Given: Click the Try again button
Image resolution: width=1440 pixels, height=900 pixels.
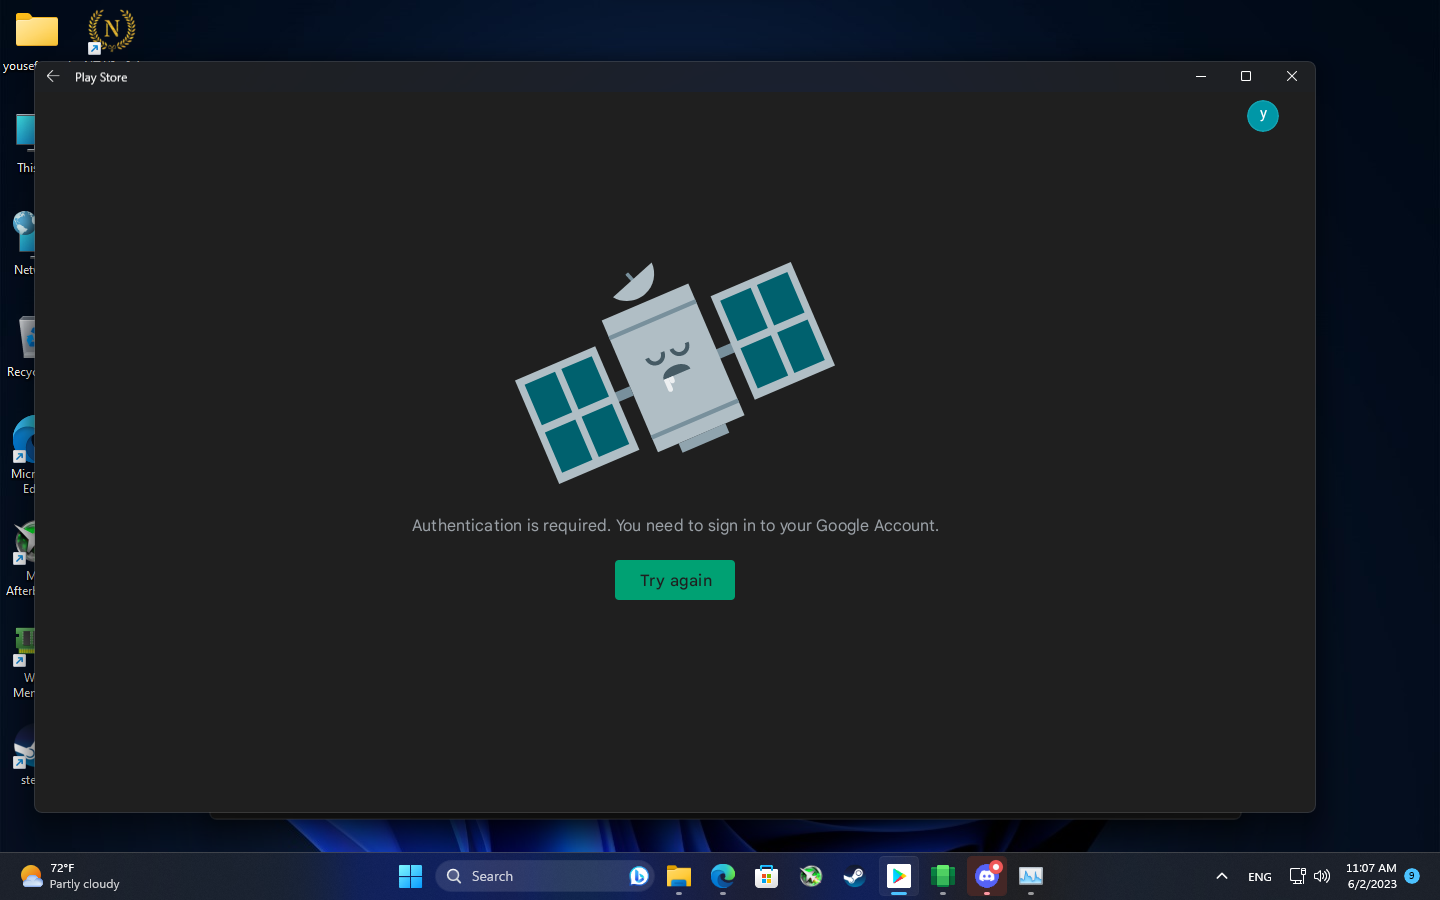Looking at the screenshot, I should pos(675,580).
